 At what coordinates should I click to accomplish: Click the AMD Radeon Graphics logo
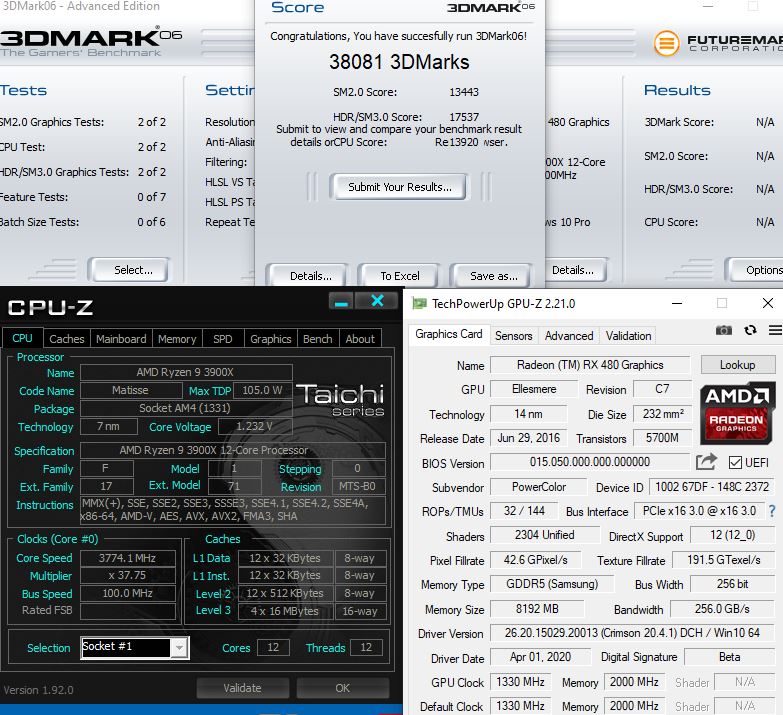point(737,413)
